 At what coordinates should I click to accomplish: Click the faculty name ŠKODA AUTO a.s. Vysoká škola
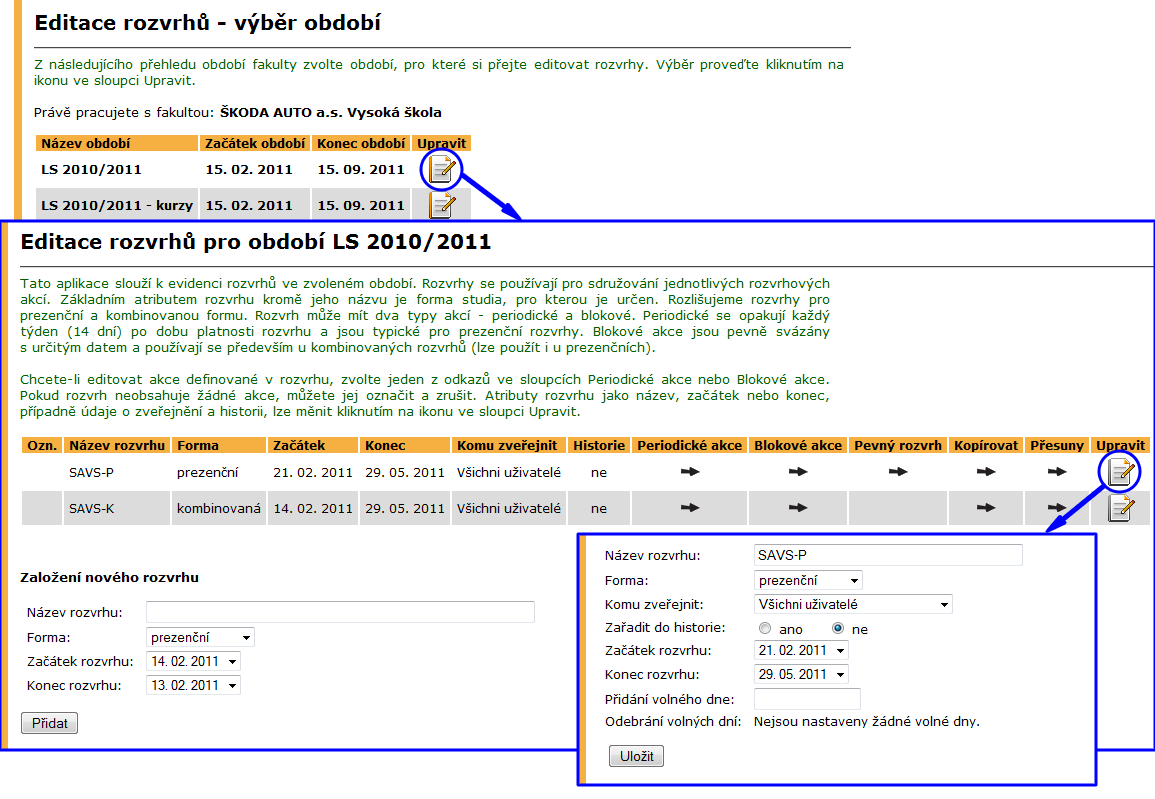(331, 113)
